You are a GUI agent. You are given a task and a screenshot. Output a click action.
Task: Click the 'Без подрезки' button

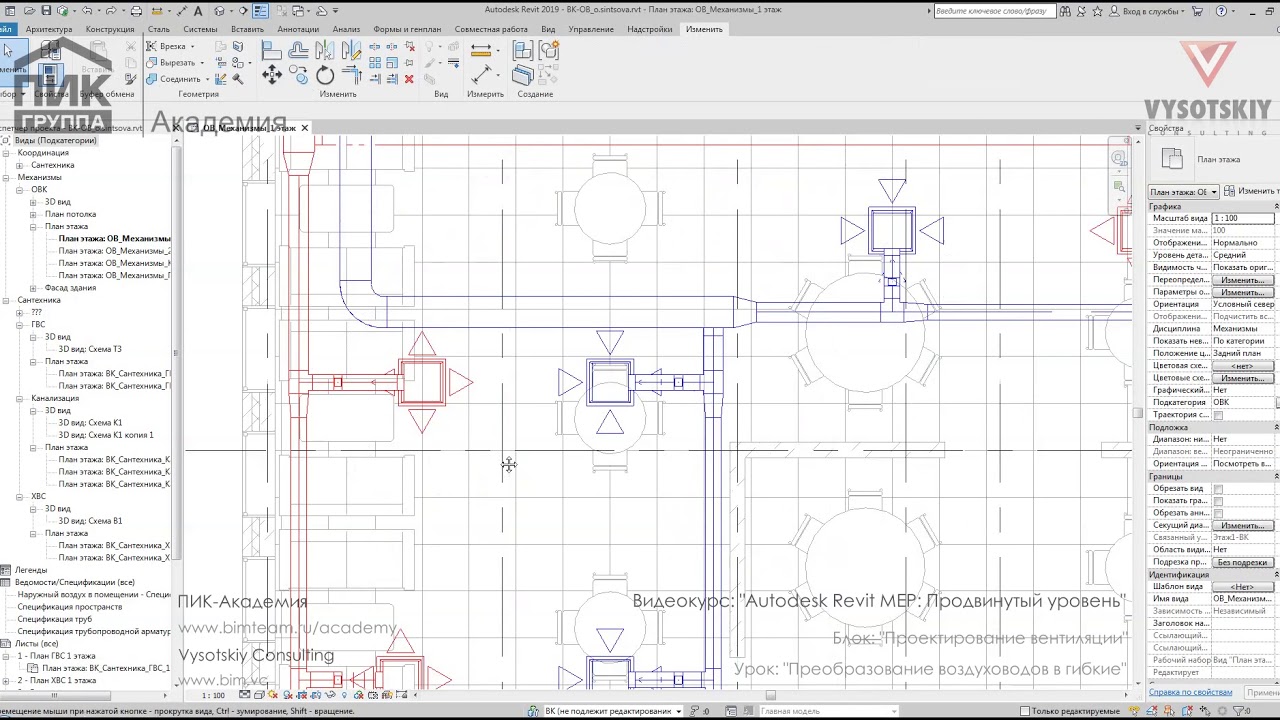(x=1243, y=562)
